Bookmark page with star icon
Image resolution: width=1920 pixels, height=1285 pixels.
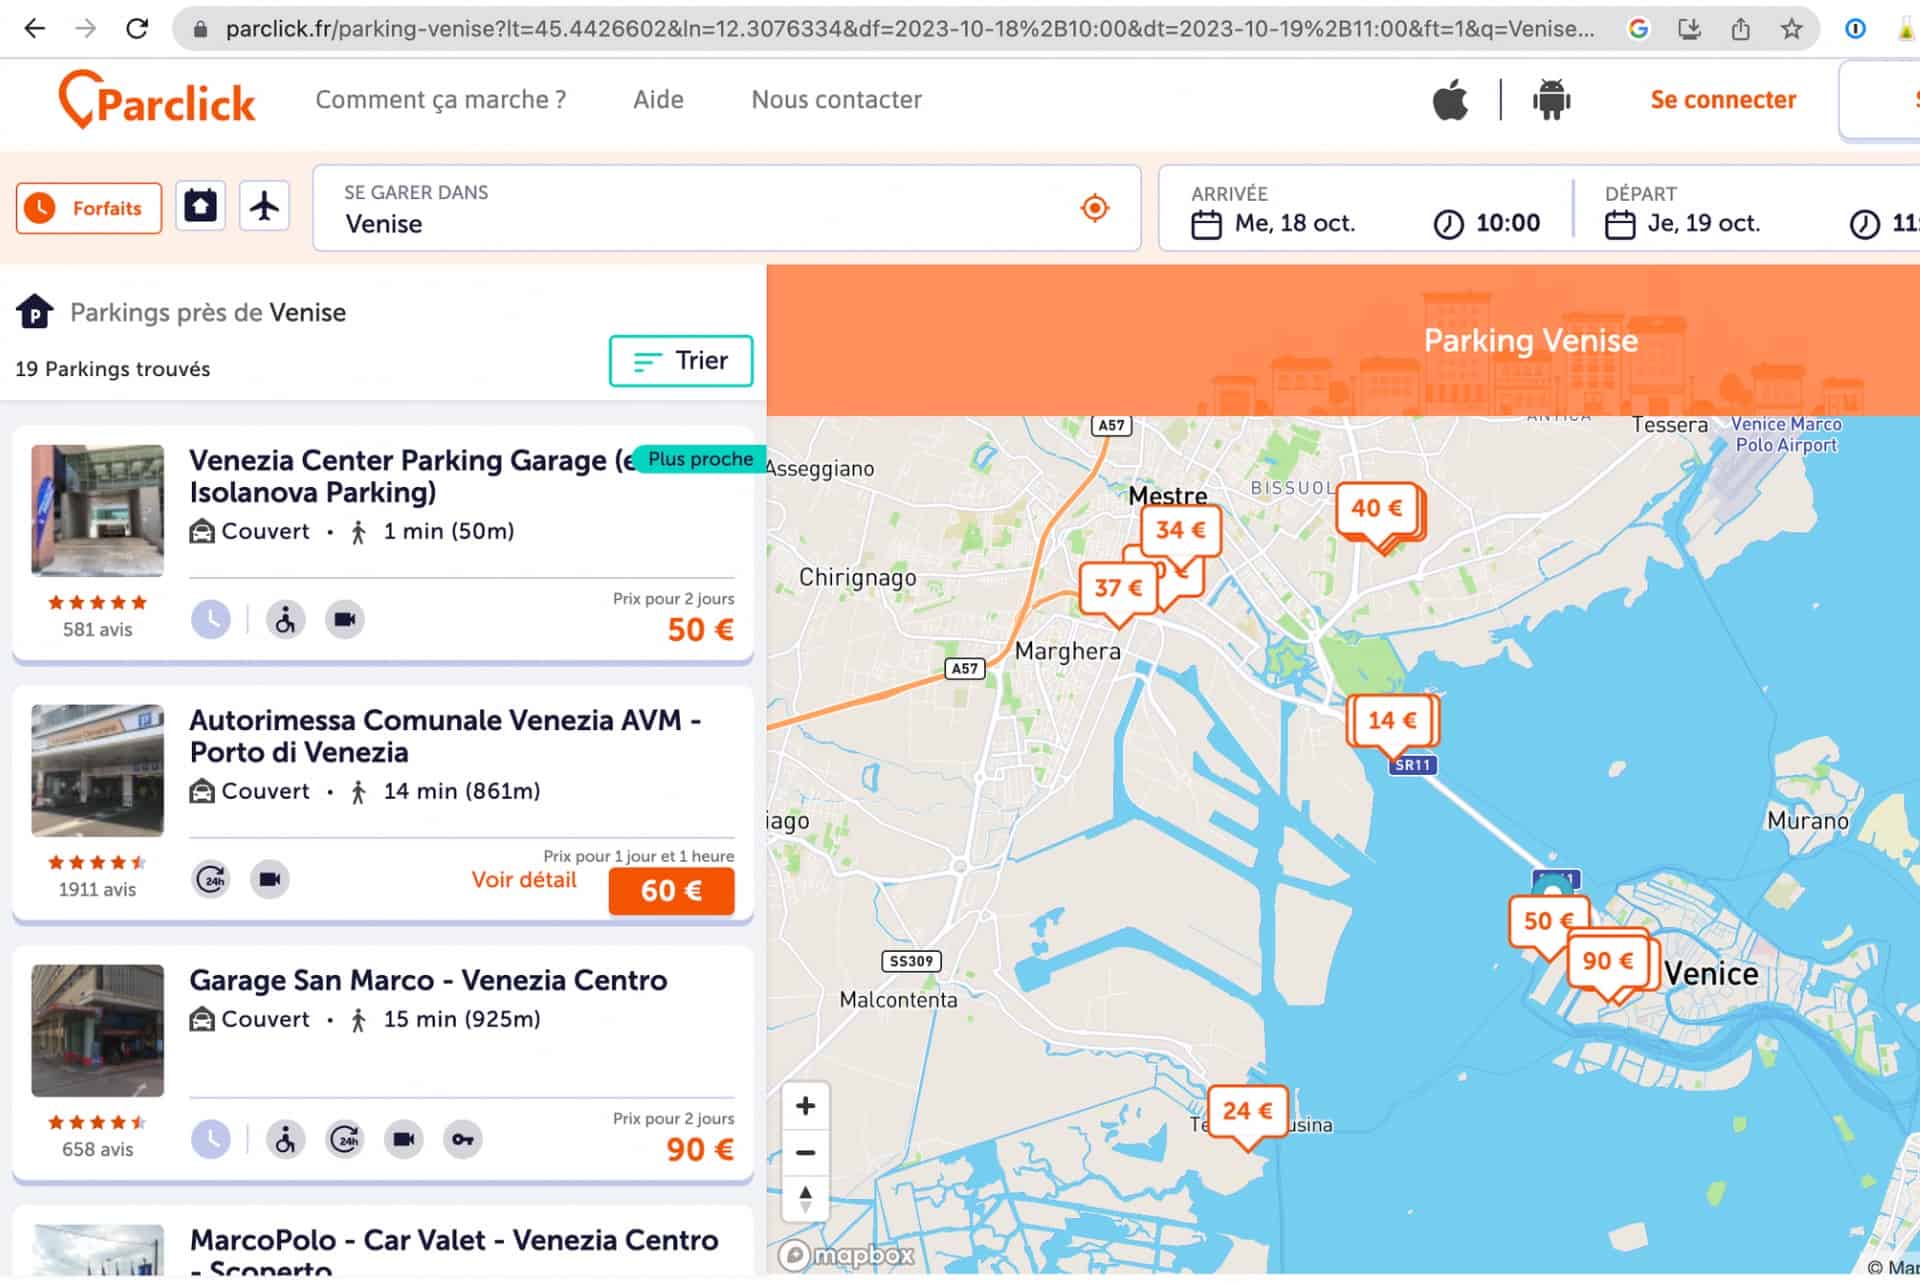coord(1792,28)
